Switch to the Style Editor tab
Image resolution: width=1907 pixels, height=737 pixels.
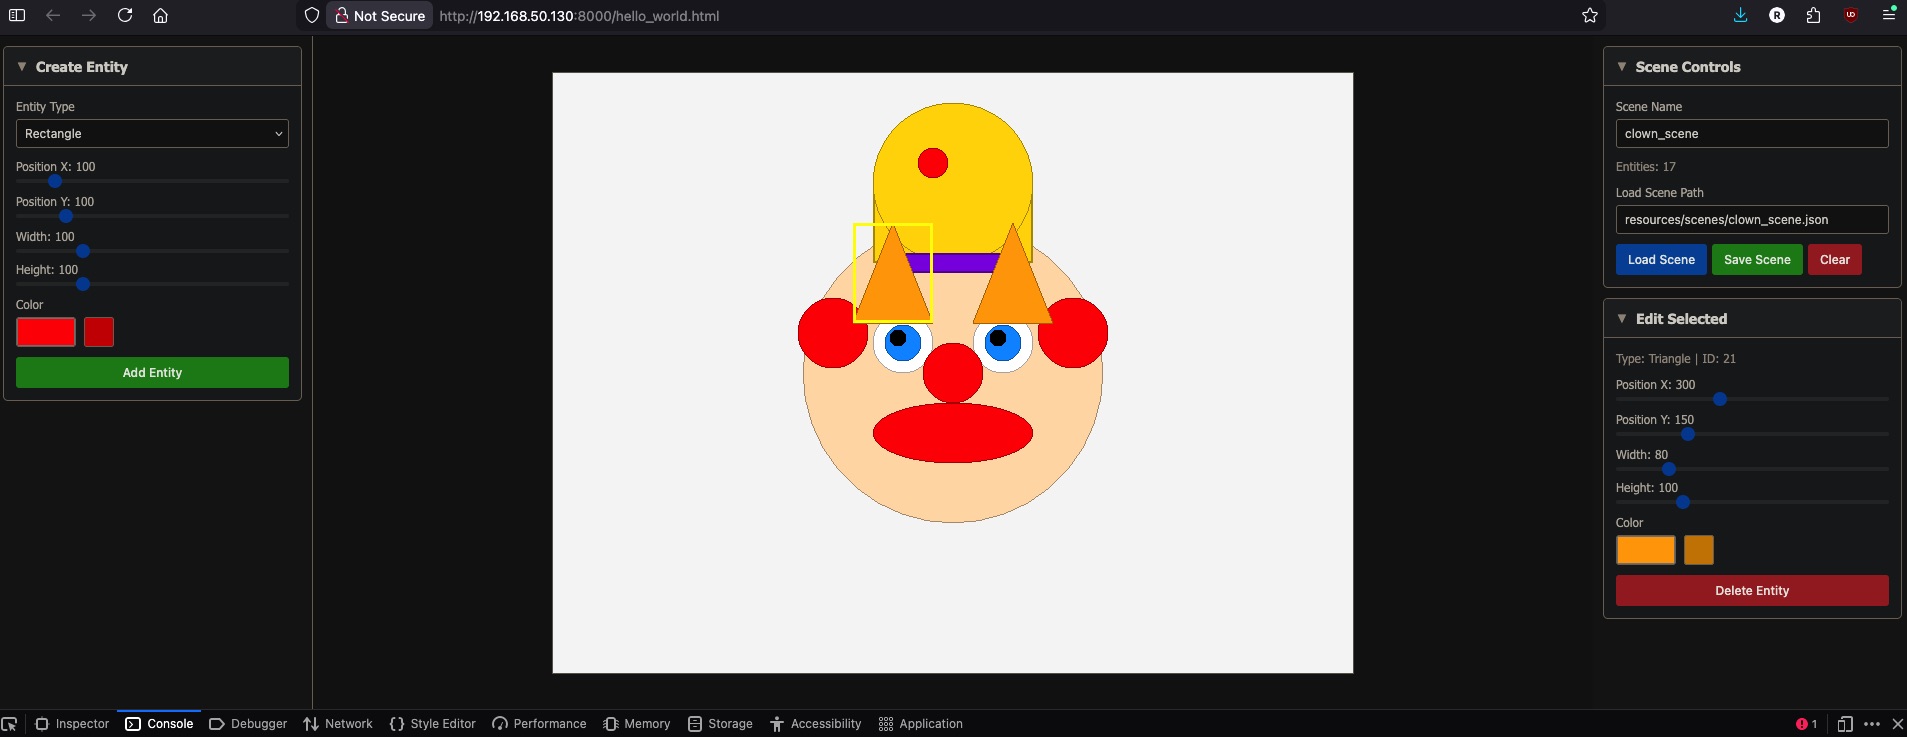432,724
